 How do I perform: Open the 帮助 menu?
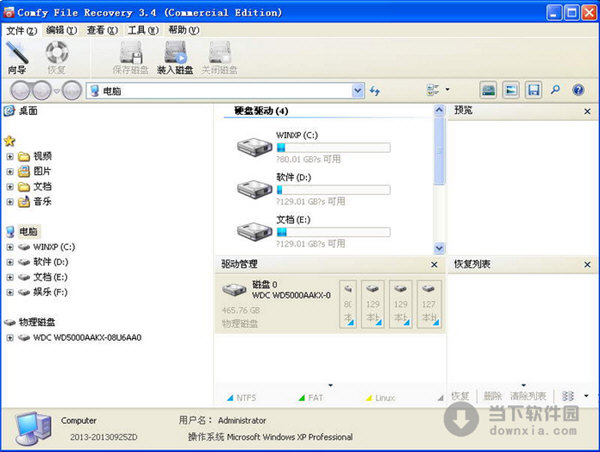click(x=184, y=30)
